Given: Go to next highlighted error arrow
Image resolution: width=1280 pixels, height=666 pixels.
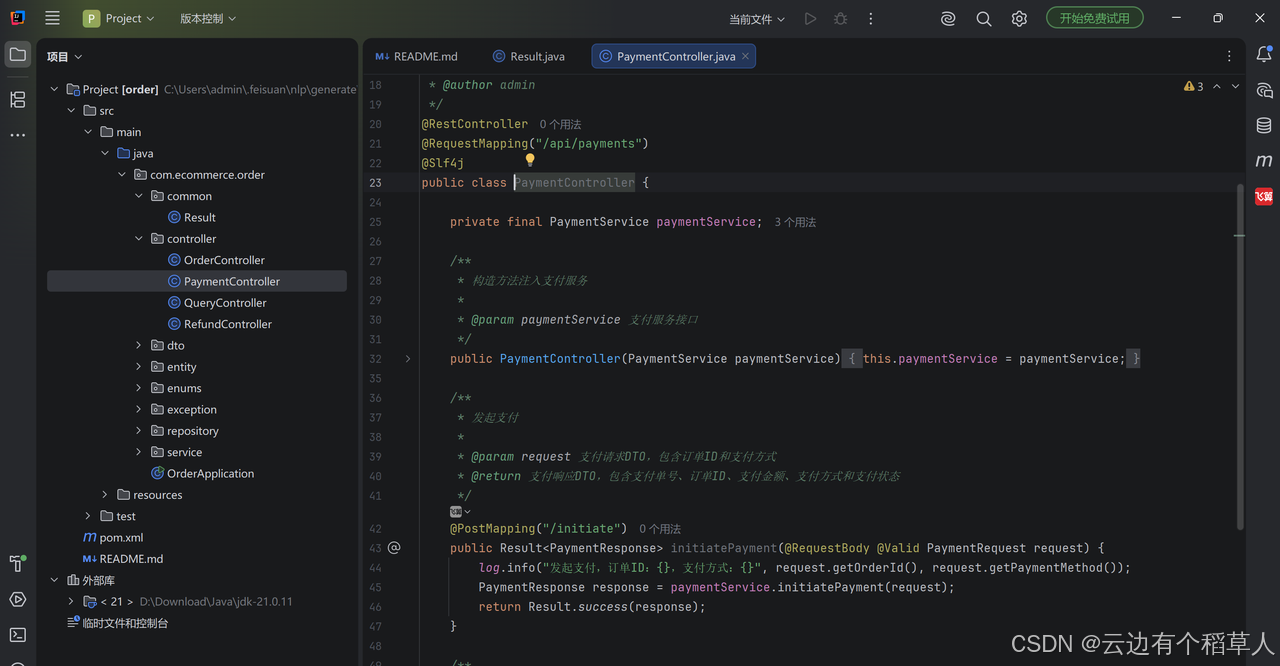Looking at the screenshot, I should pyautogui.click(x=1235, y=87).
